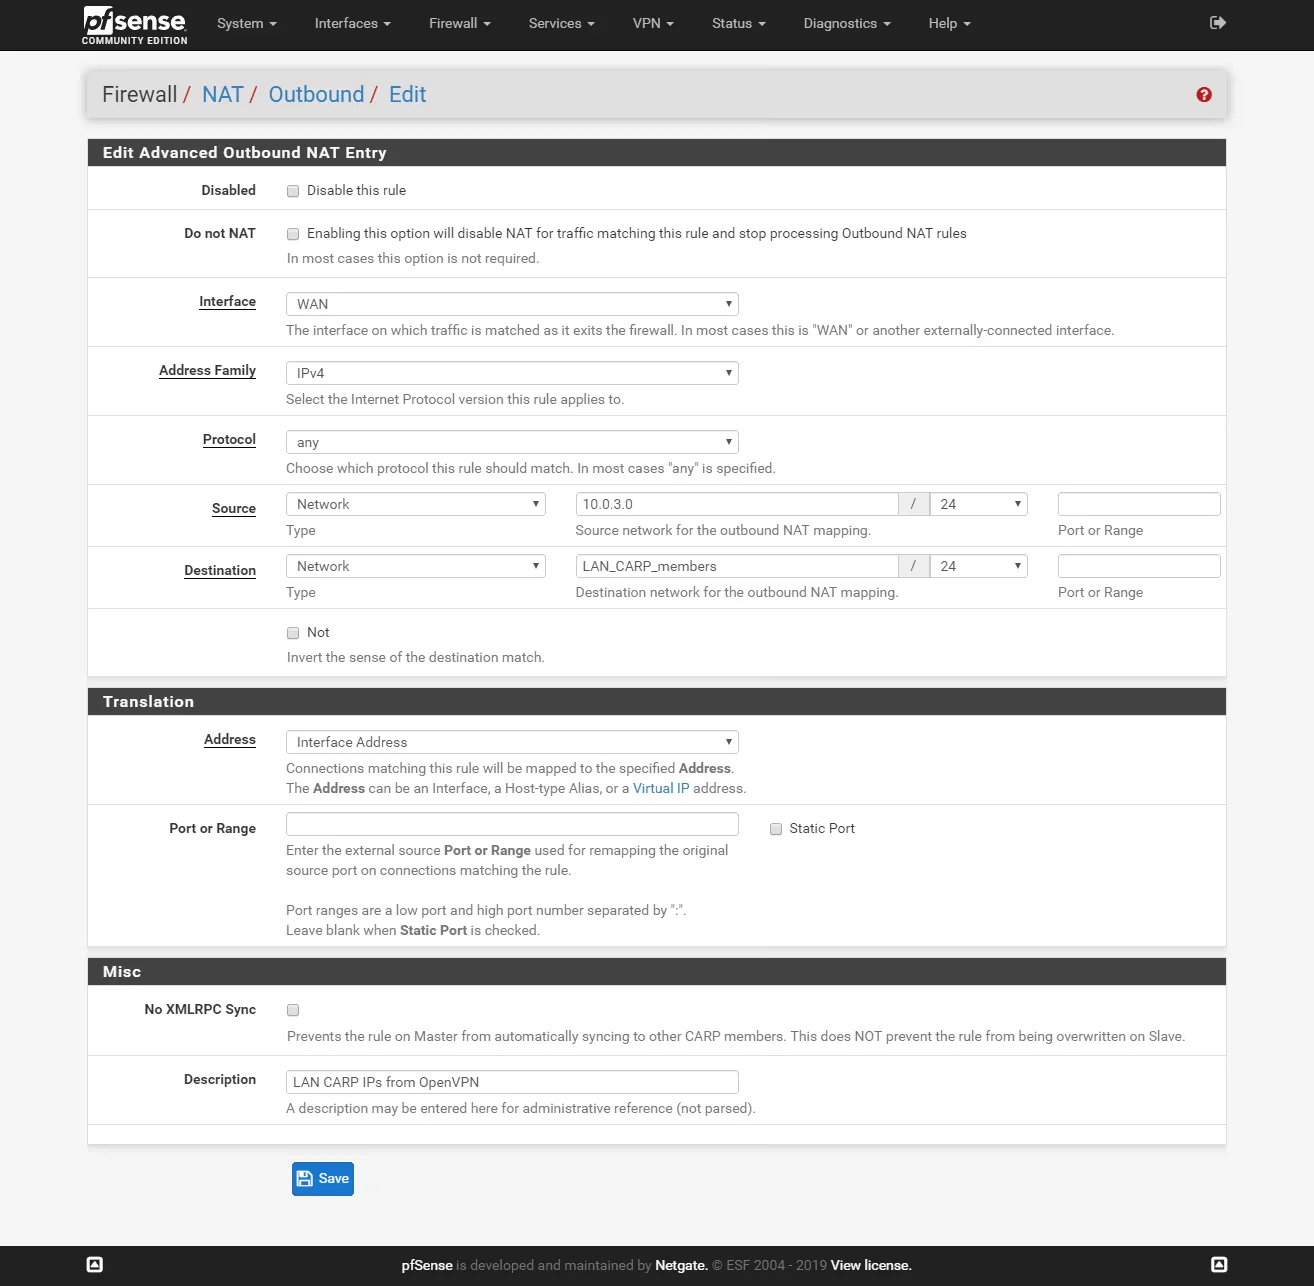Viewport: 1314px width, 1286px height.
Task: Open the Translation Address dropdown
Action: click(511, 742)
